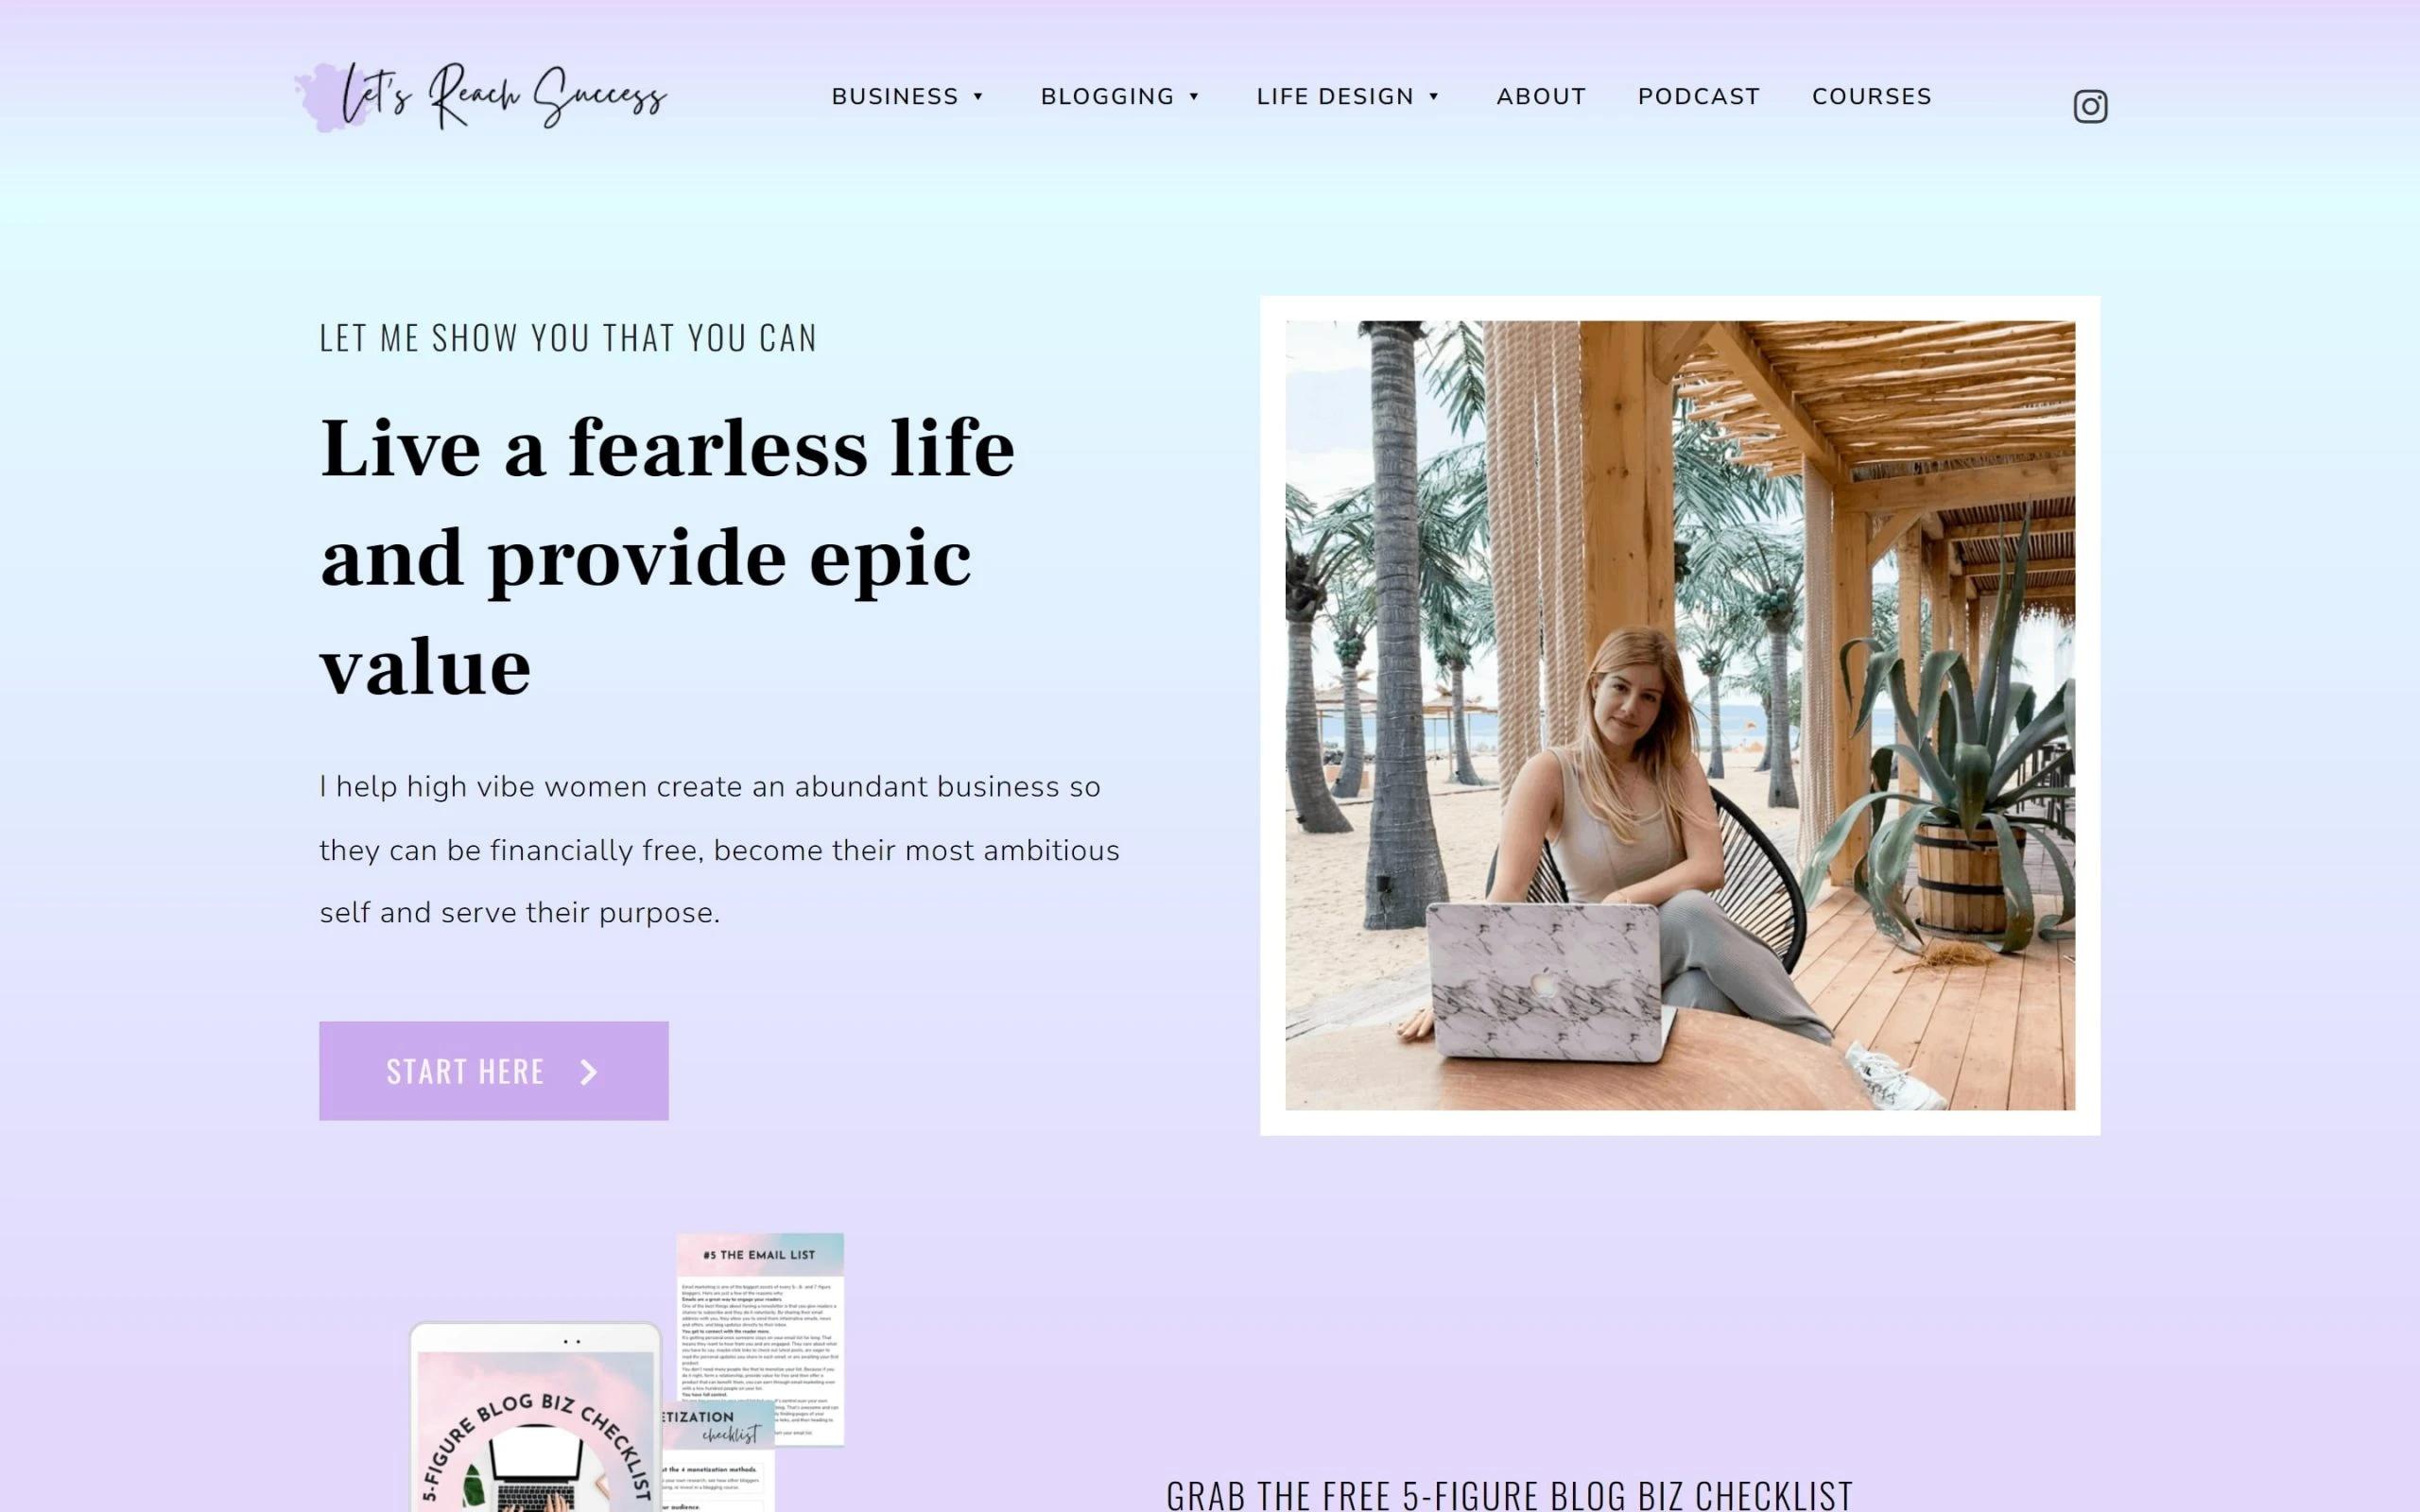Expand the Business menu arrow
Viewport: 2420px width, 1512px height.
point(978,96)
